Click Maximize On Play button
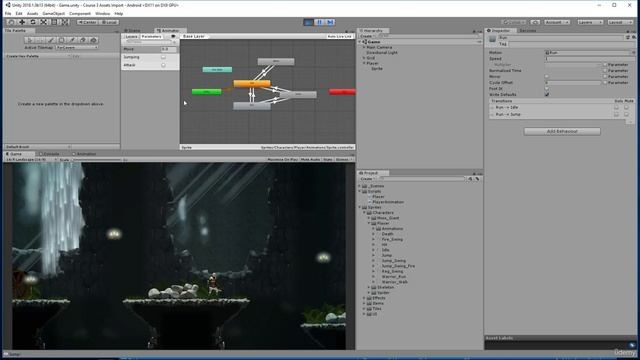 click(x=282, y=160)
